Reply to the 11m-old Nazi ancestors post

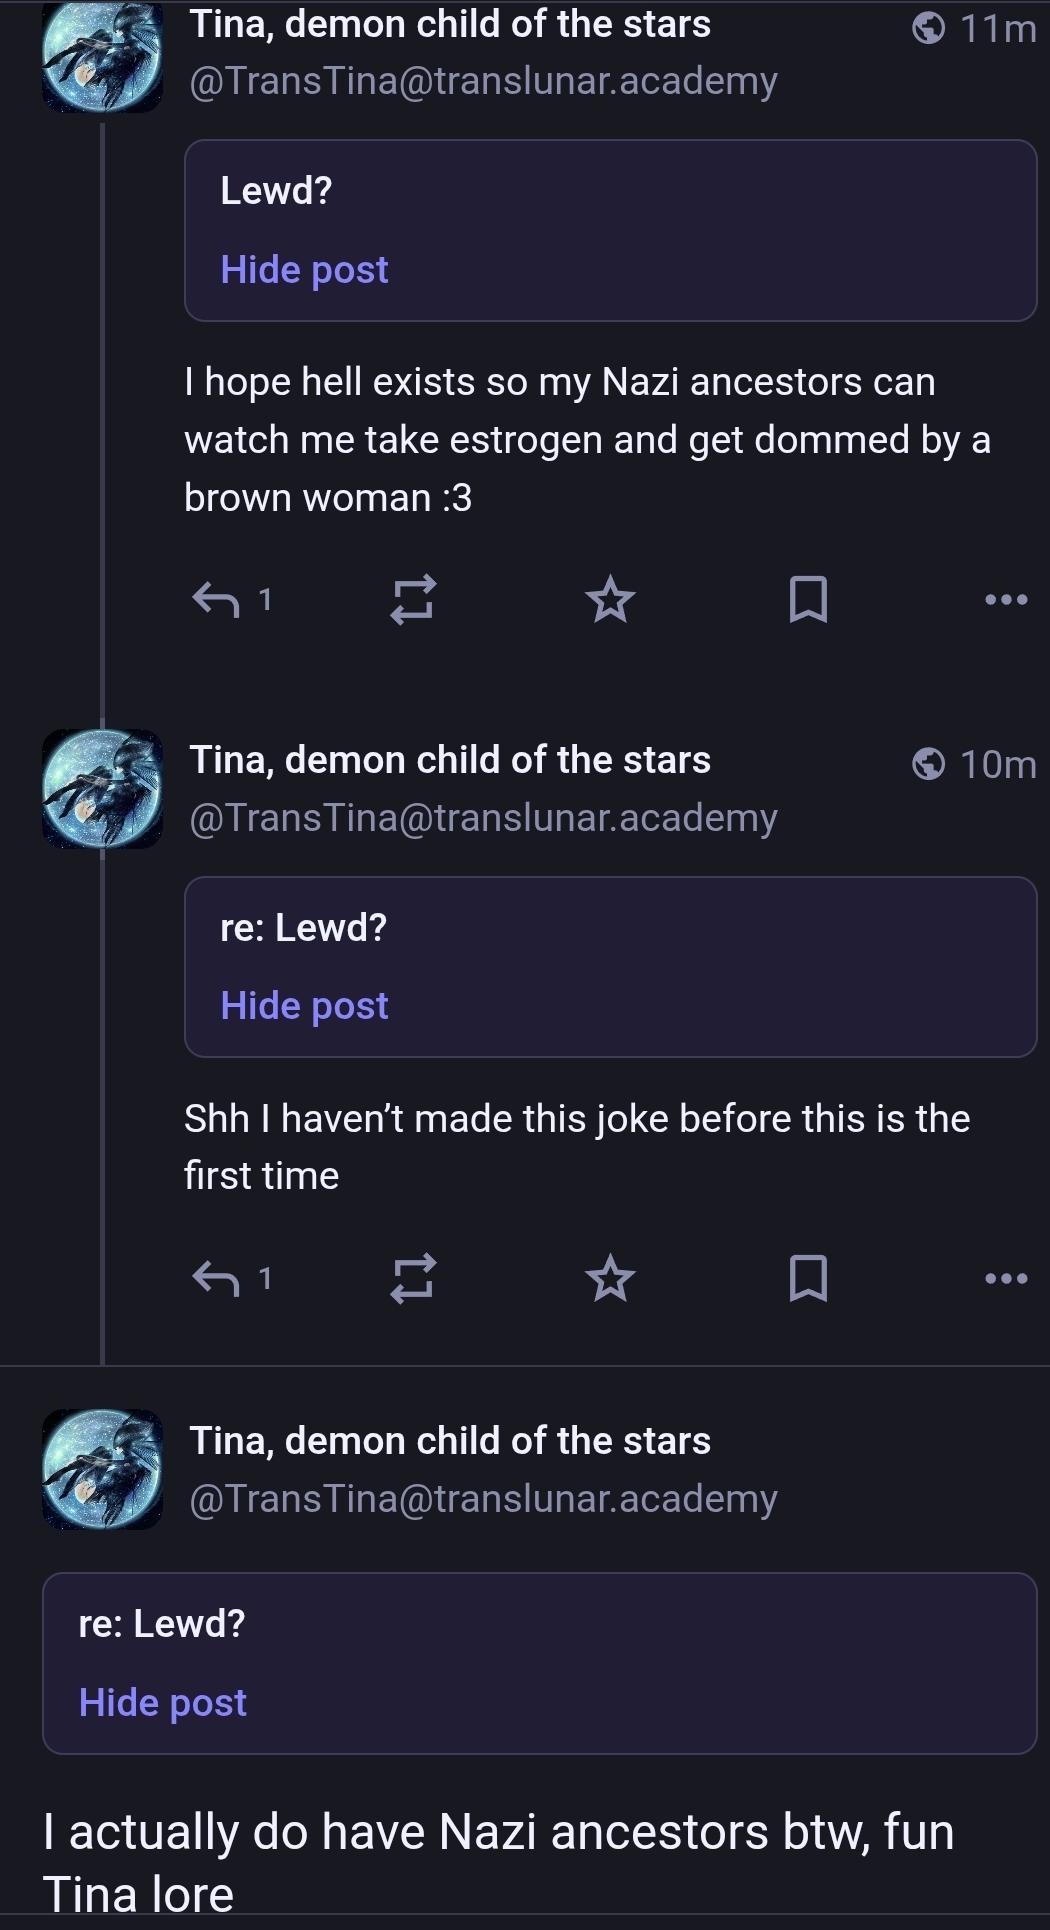pyautogui.click(x=216, y=600)
